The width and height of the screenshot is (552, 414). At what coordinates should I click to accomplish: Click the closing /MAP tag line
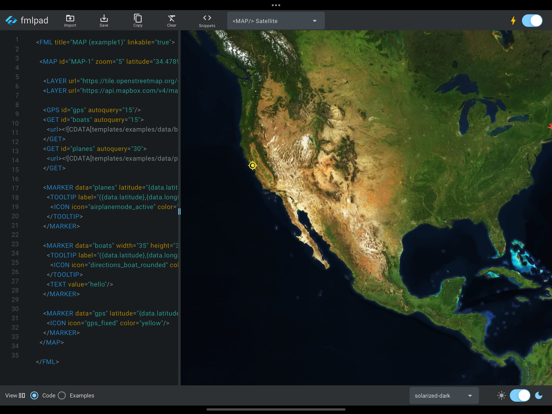pos(52,342)
